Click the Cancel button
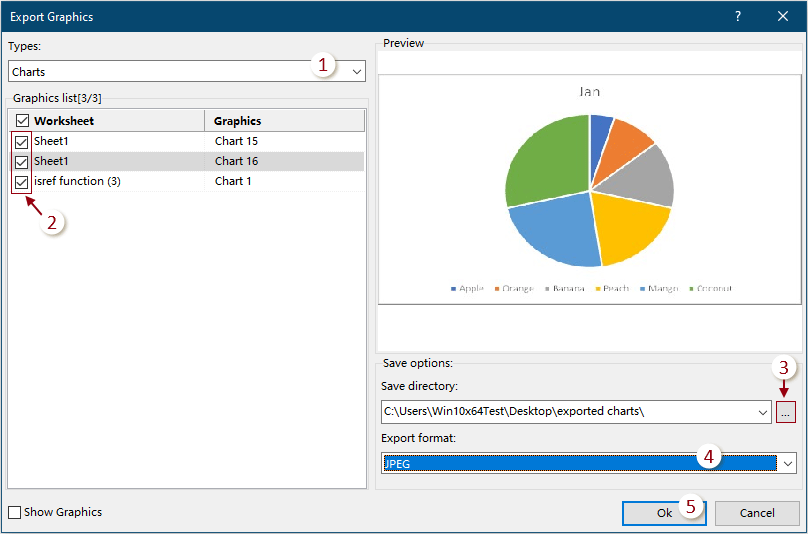This screenshot has height=534, width=808. [757, 513]
